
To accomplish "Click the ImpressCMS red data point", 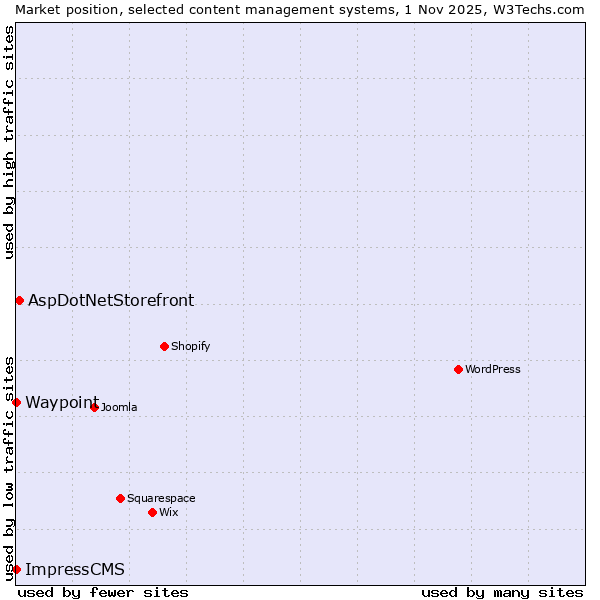I will (16, 569).
